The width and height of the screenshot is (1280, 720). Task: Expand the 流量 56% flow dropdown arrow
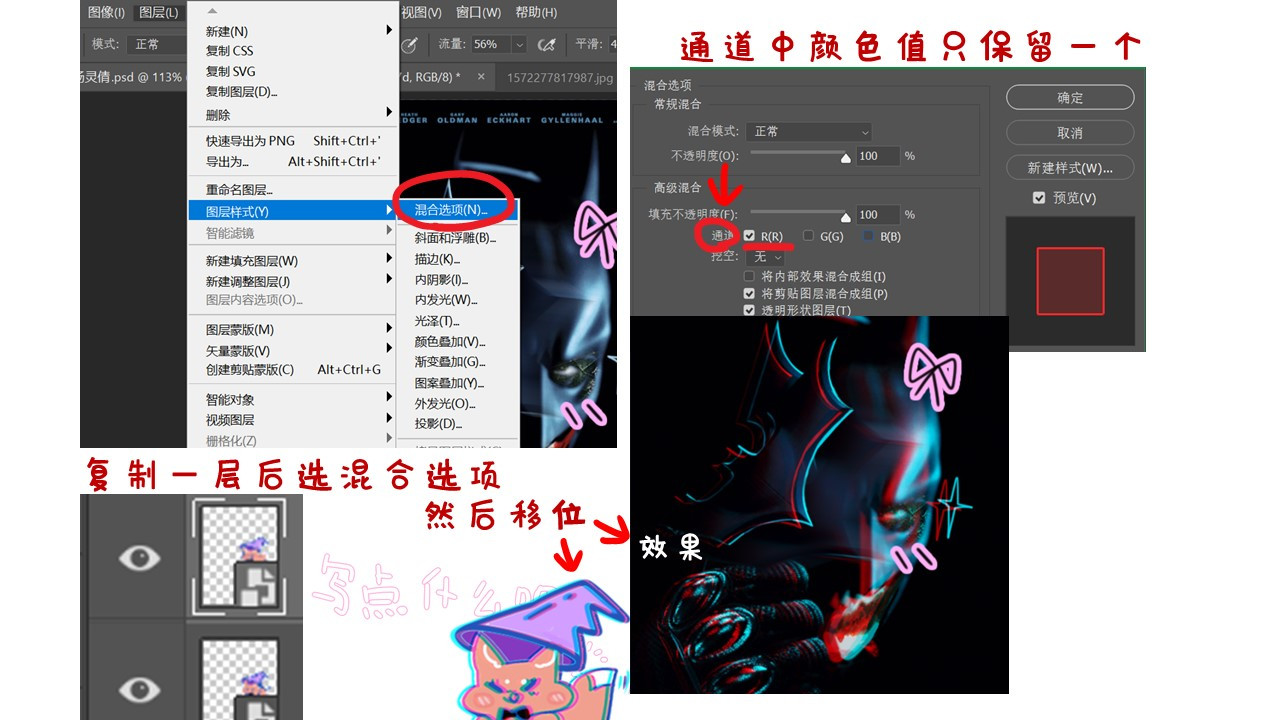pyautogui.click(x=519, y=45)
